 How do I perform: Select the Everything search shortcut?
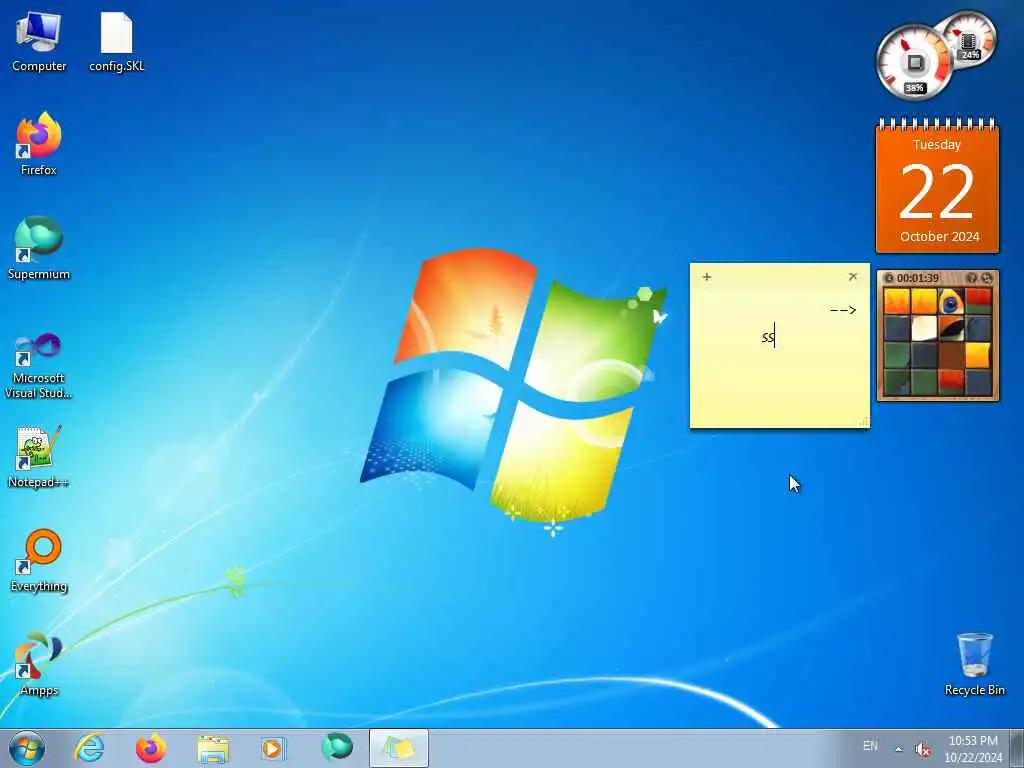39,560
